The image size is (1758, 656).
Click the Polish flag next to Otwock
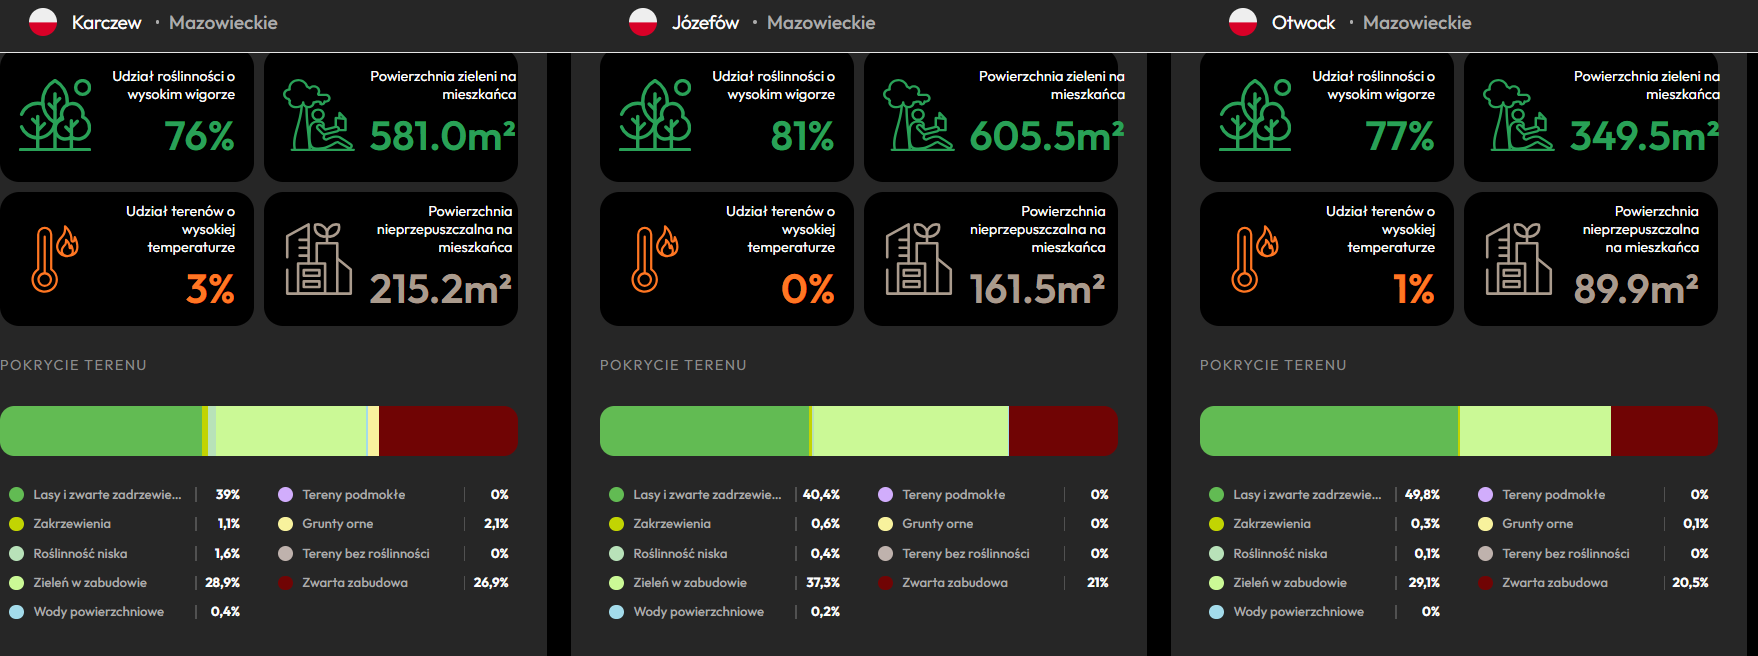(1243, 22)
